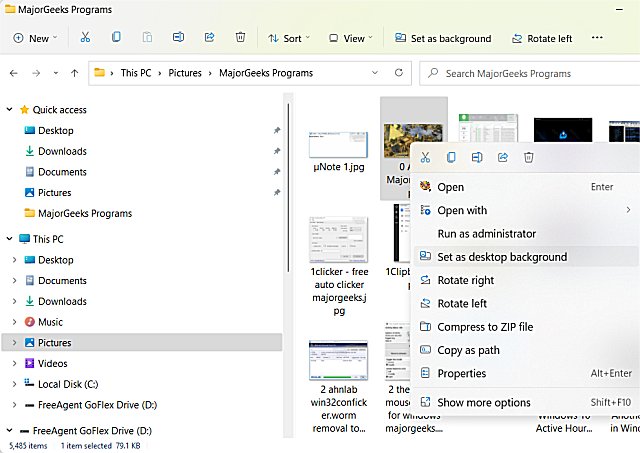
Task: Click the Rename icon in the toolbar
Action: 178,38
